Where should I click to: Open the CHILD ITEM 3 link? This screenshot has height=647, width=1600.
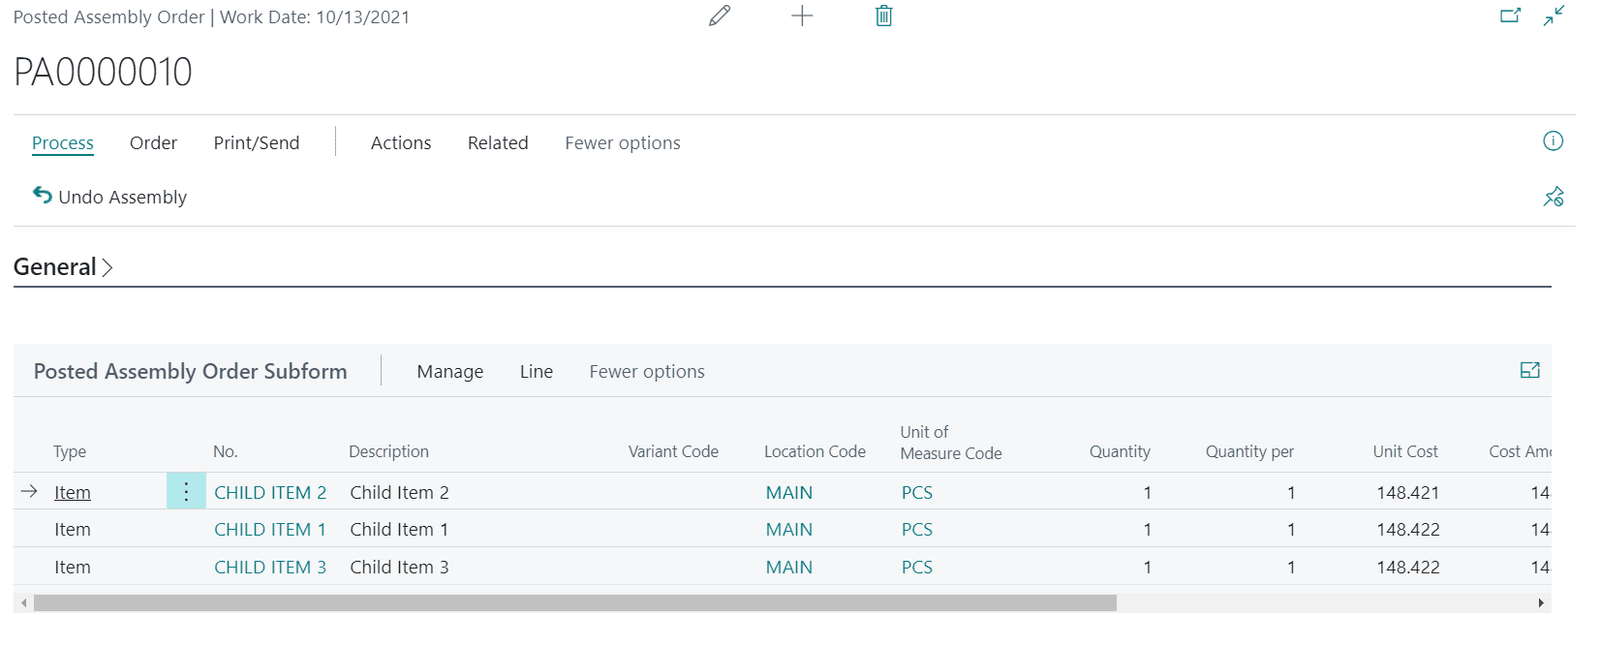[x=270, y=567]
